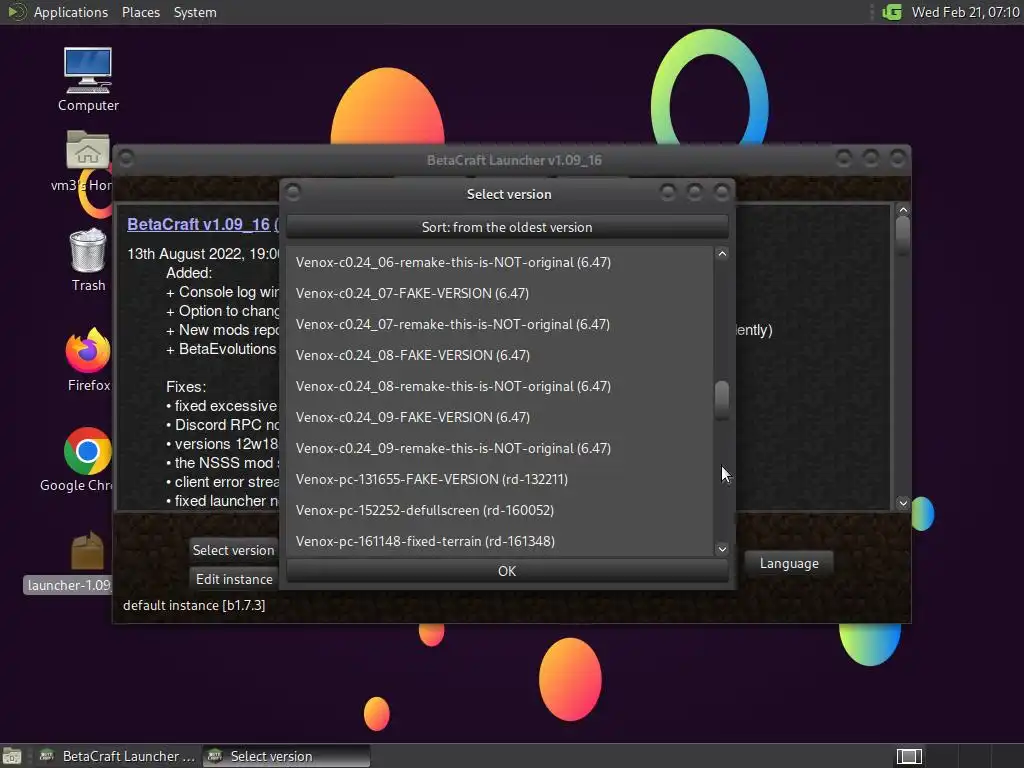Image resolution: width=1024 pixels, height=768 pixels.
Task: Confirm selection with the OK button
Action: coord(507,571)
